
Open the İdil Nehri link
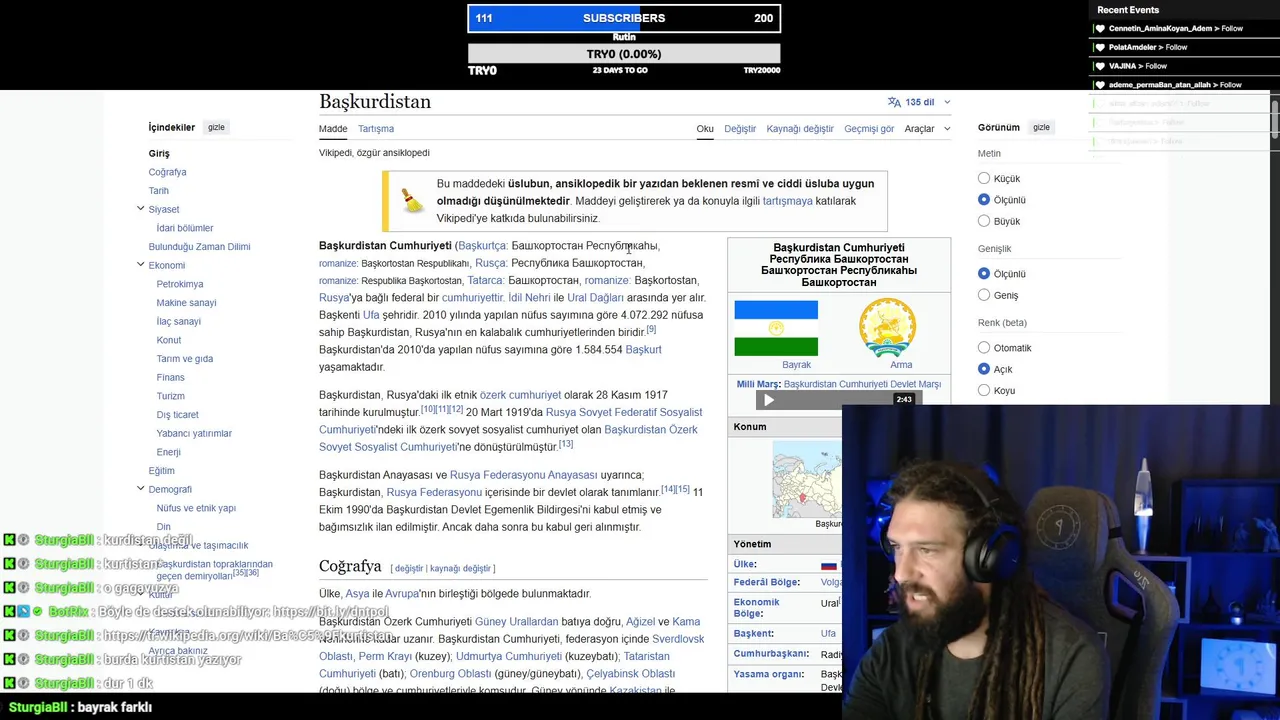coord(529,298)
